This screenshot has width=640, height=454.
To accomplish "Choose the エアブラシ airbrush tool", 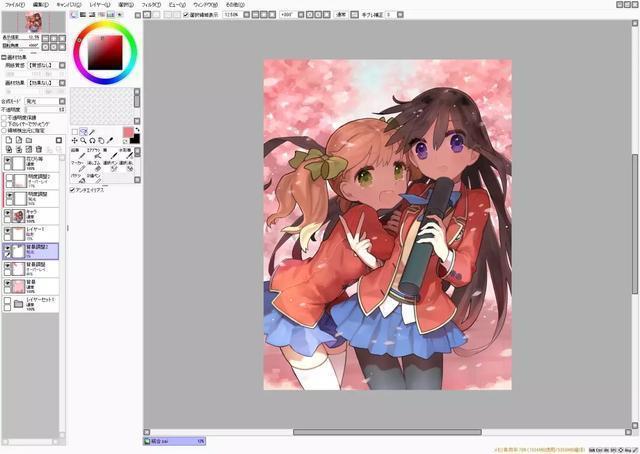I will pos(94,154).
